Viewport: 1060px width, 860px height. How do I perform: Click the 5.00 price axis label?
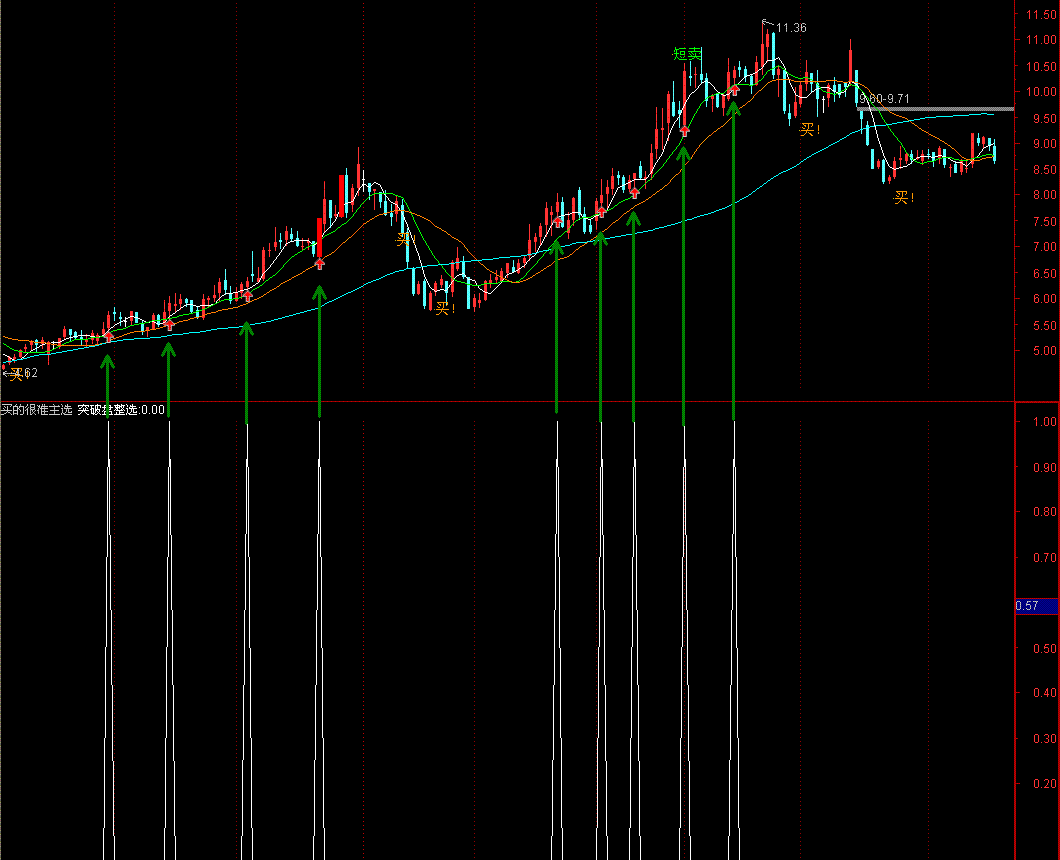pos(1044,351)
